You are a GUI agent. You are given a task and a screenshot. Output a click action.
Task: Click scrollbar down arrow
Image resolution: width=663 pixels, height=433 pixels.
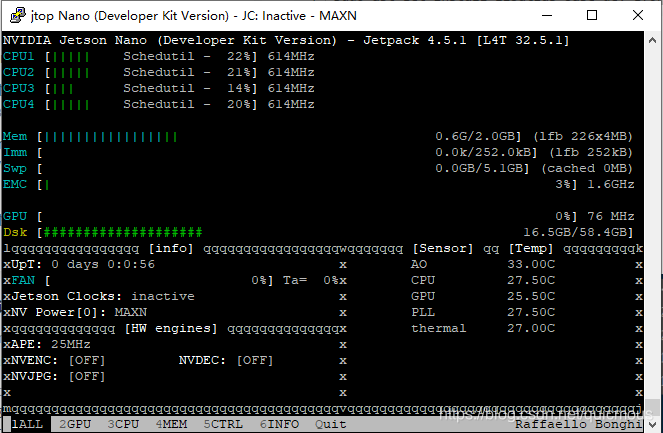(x=652, y=424)
